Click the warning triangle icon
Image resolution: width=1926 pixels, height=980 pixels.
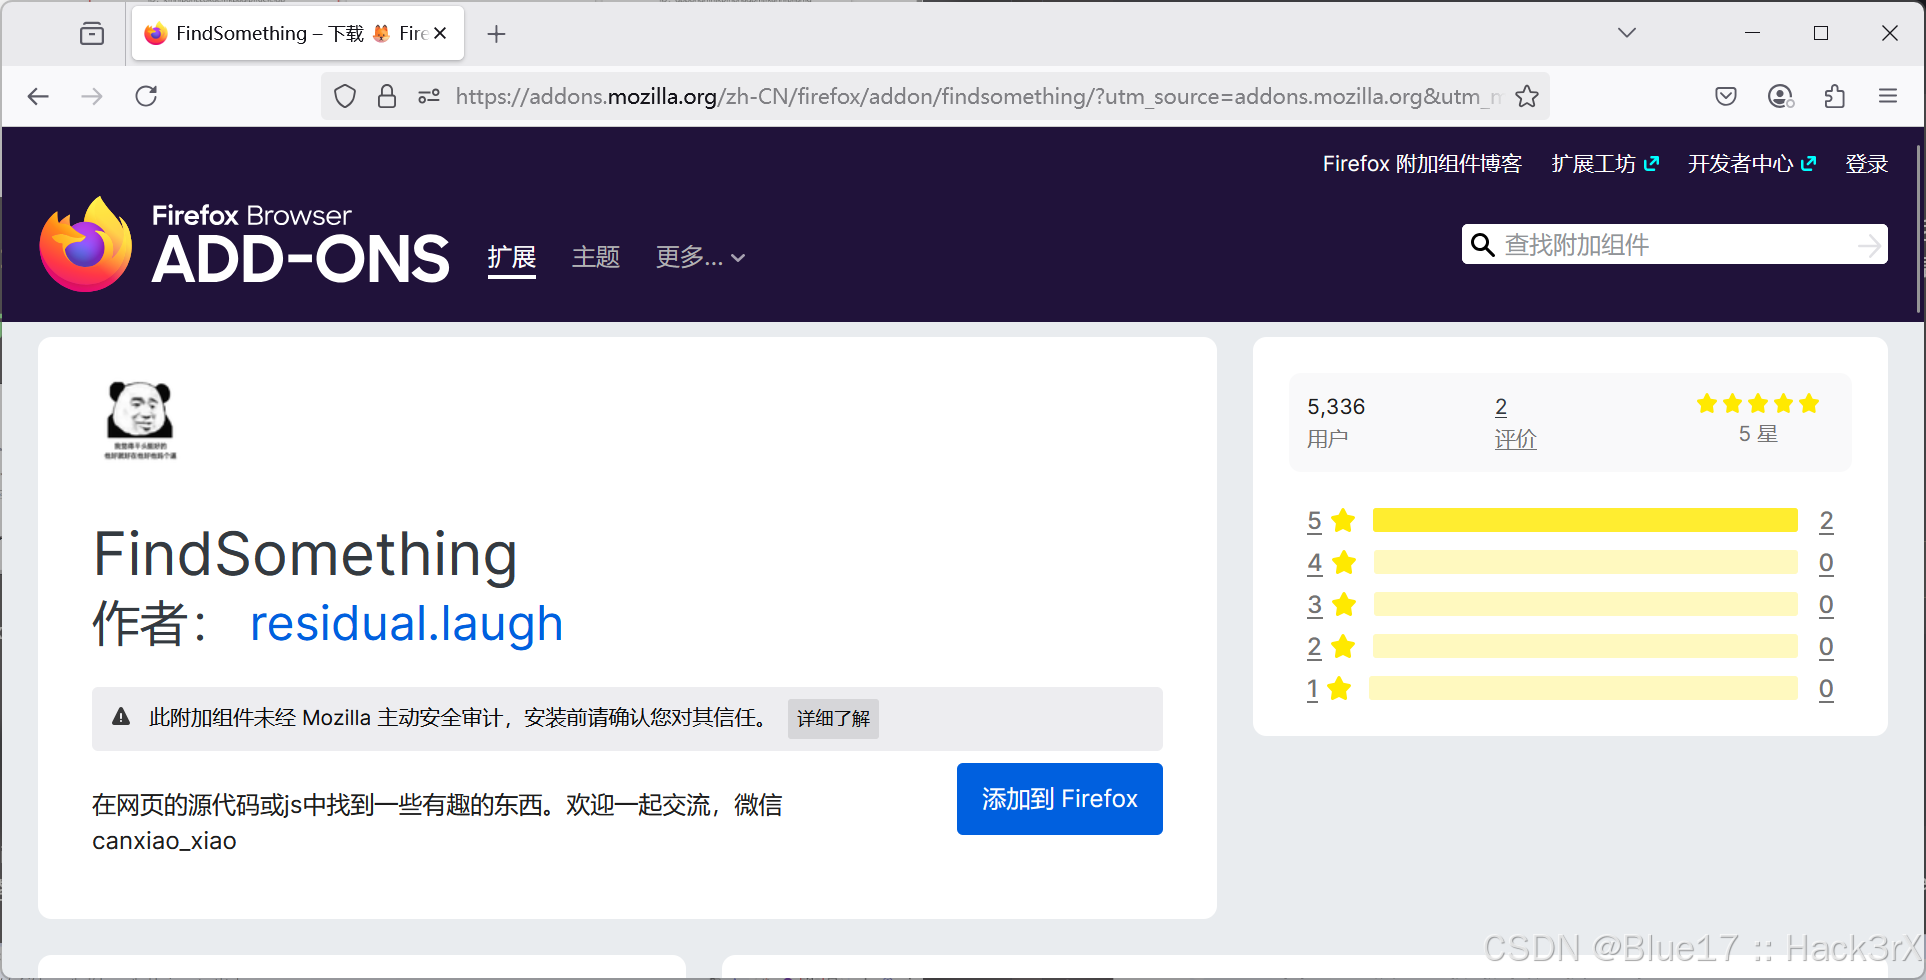click(x=121, y=716)
